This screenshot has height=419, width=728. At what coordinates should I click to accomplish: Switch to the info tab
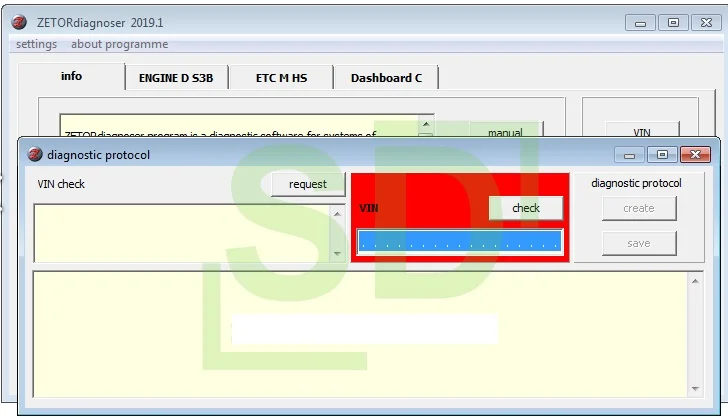(x=71, y=76)
